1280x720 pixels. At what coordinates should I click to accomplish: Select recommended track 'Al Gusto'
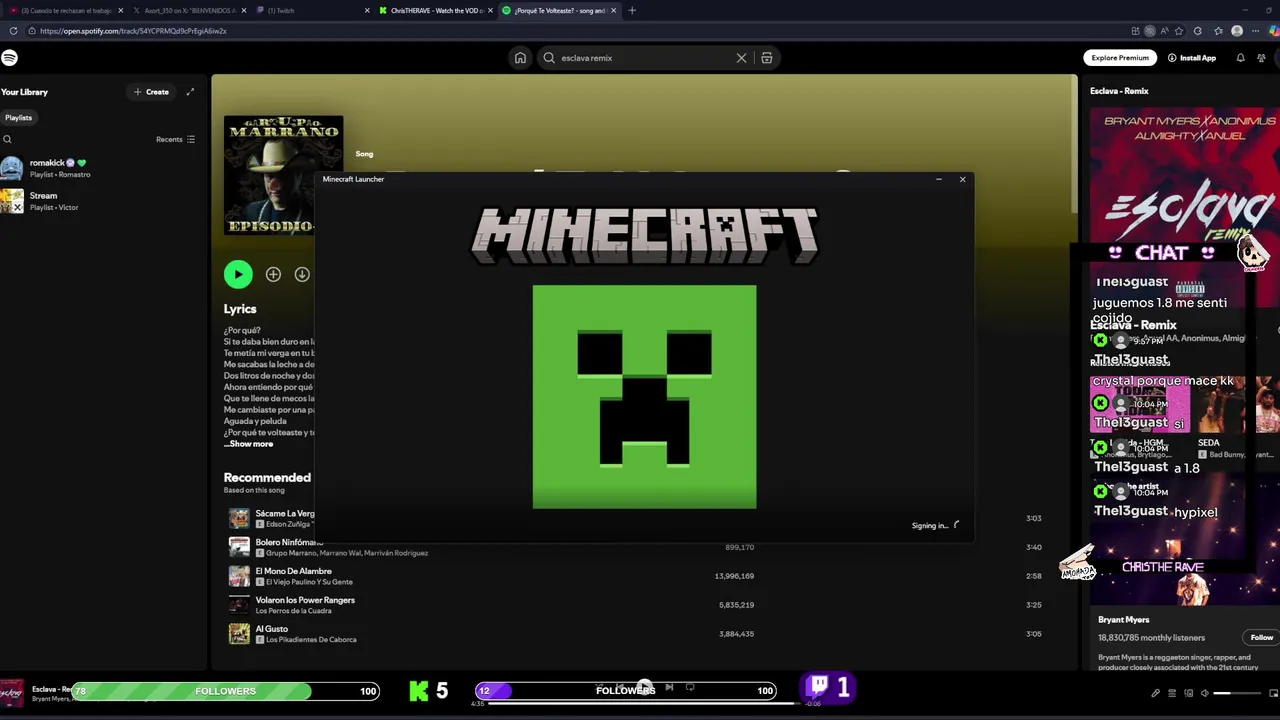coord(271,629)
